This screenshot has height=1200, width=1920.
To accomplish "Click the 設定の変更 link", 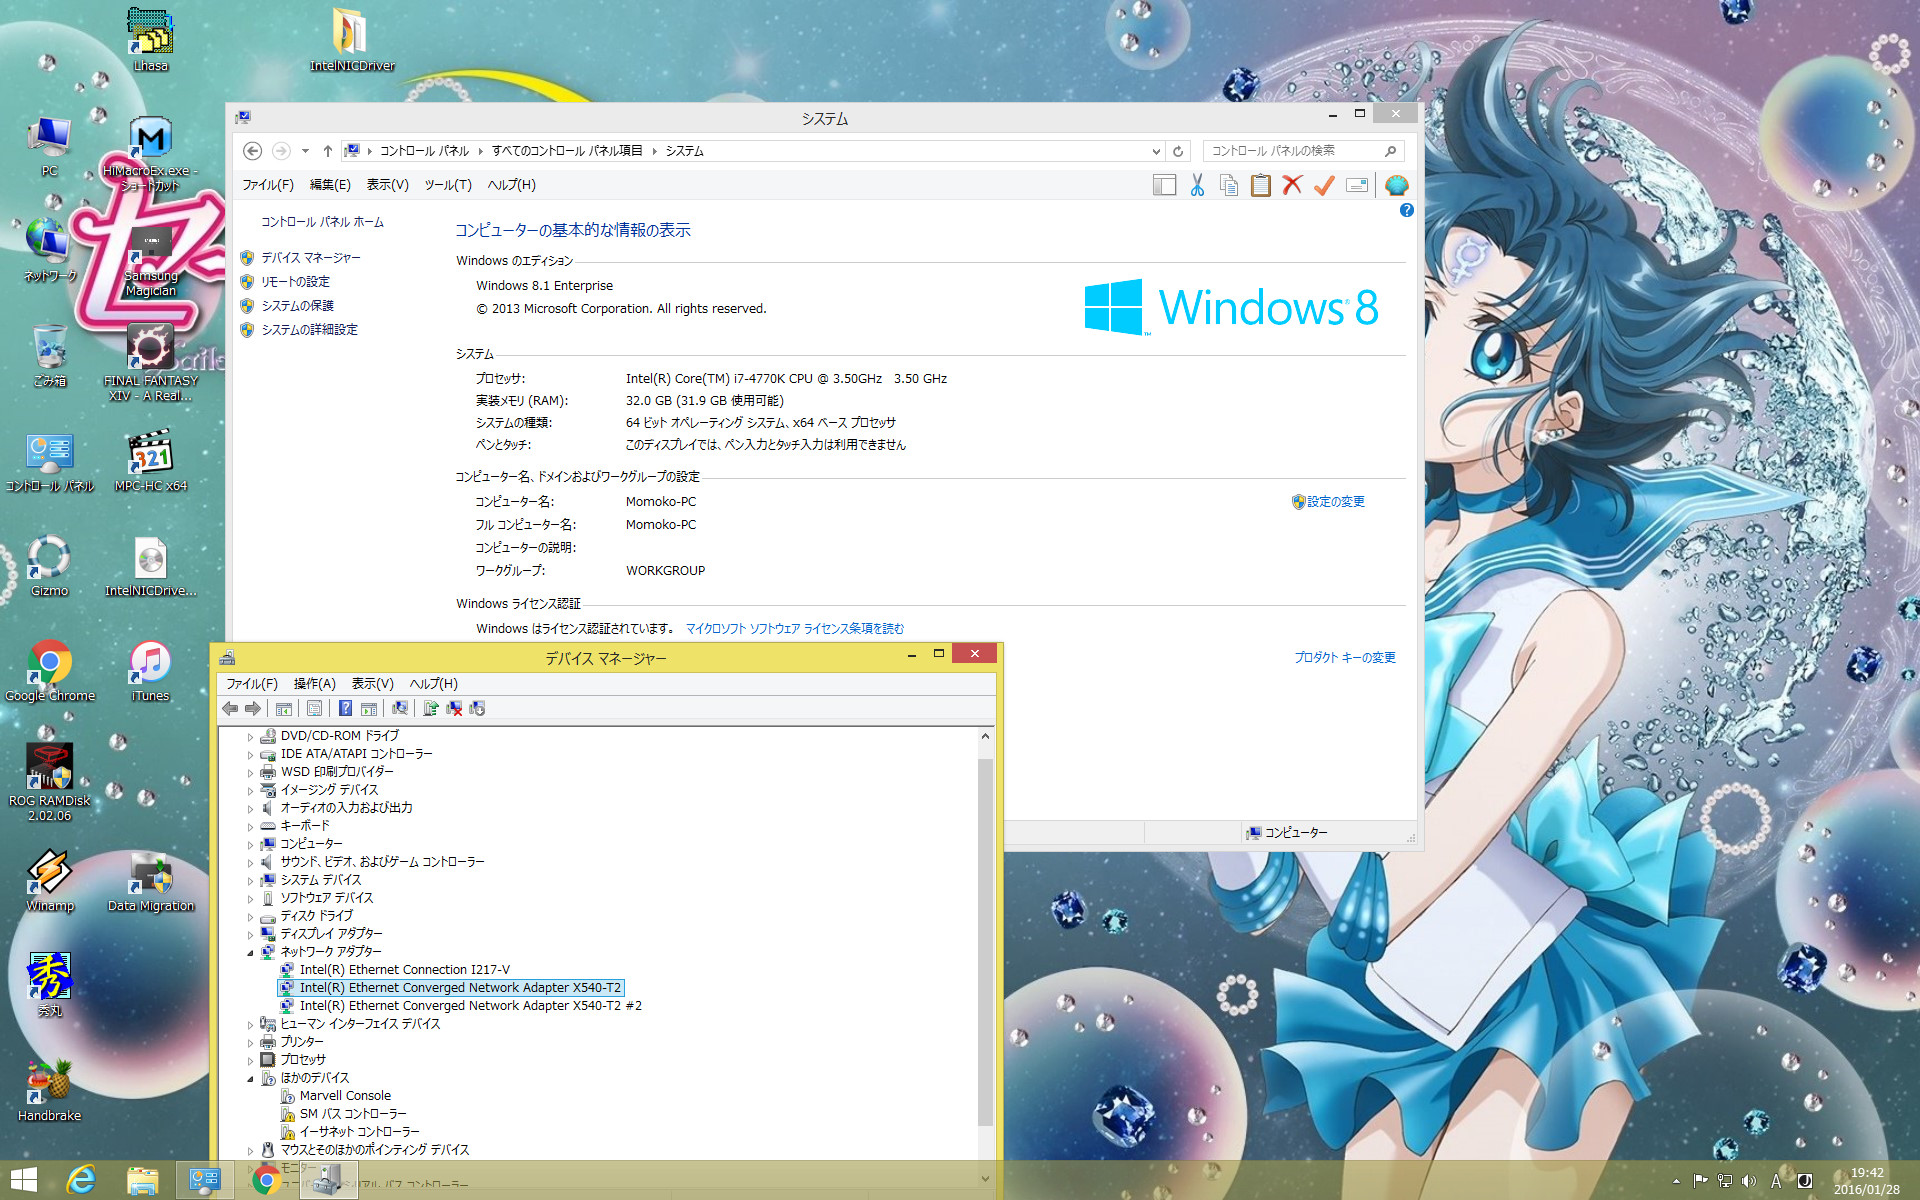I will click(x=1335, y=502).
